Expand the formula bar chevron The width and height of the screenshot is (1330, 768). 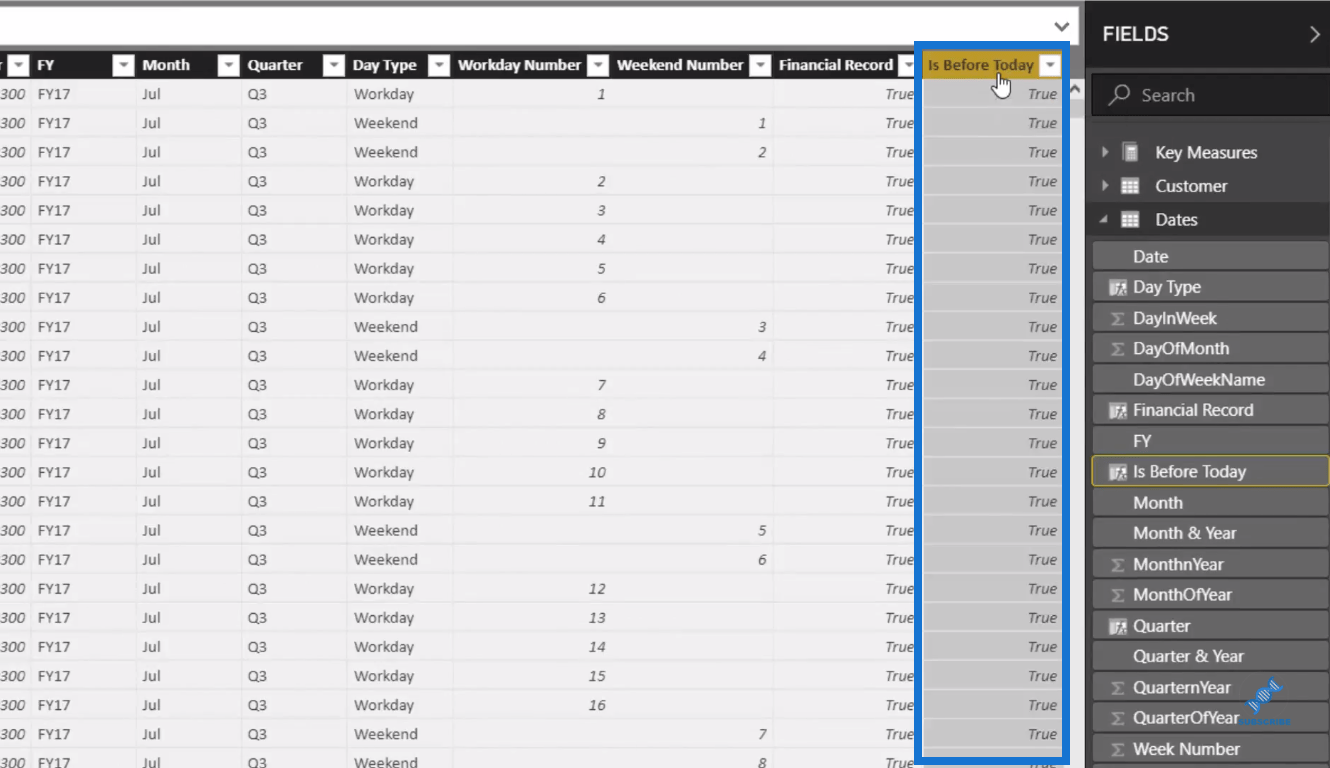(1061, 27)
